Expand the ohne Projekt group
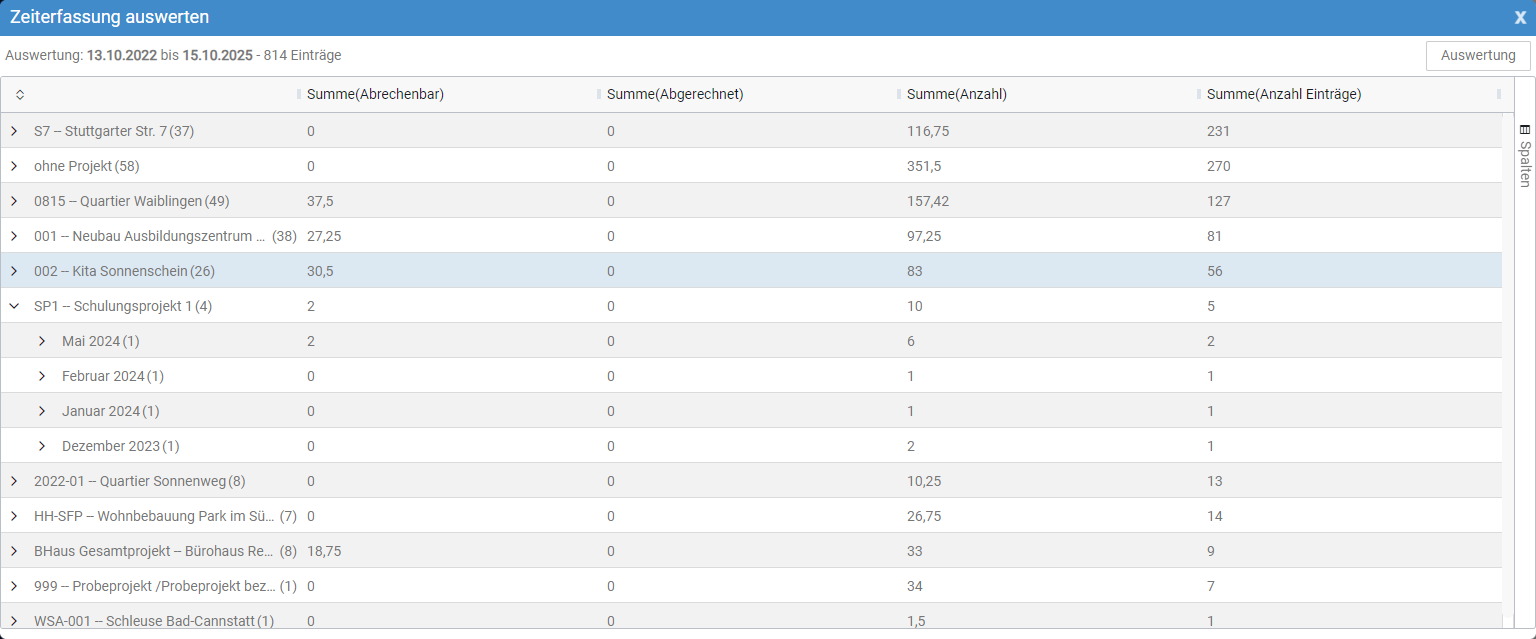The image size is (1536, 639). (14, 166)
